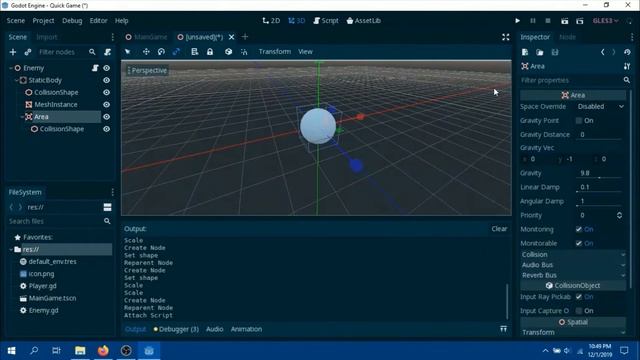Open the Debug menu

tap(72, 21)
